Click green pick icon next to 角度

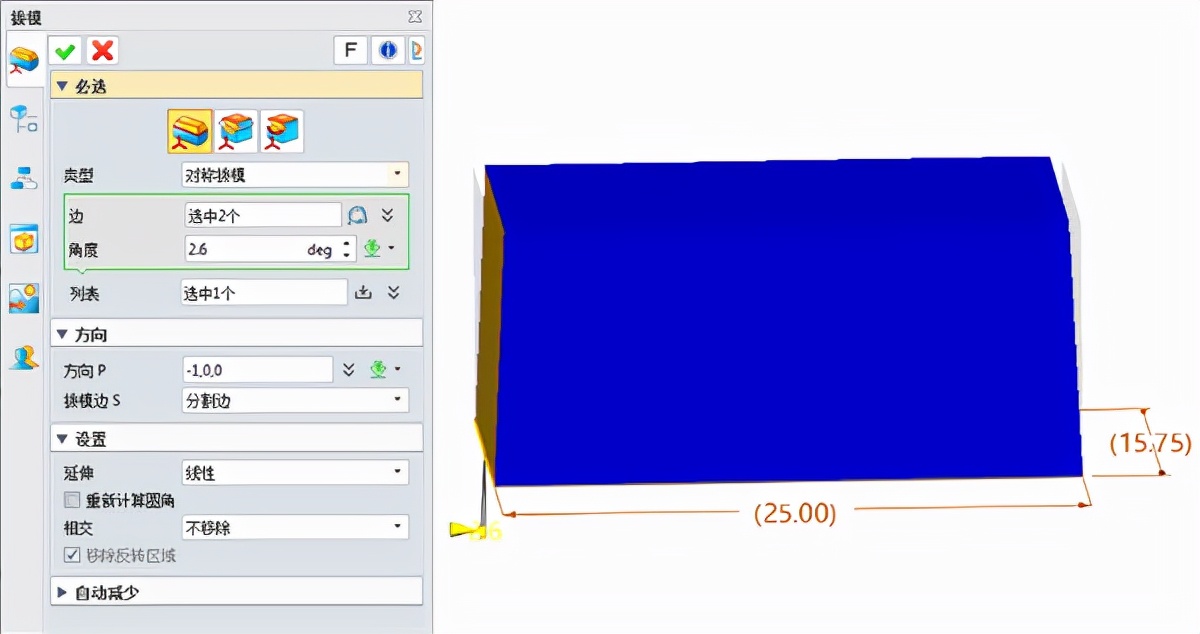pyautogui.click(x=374, y=249)
